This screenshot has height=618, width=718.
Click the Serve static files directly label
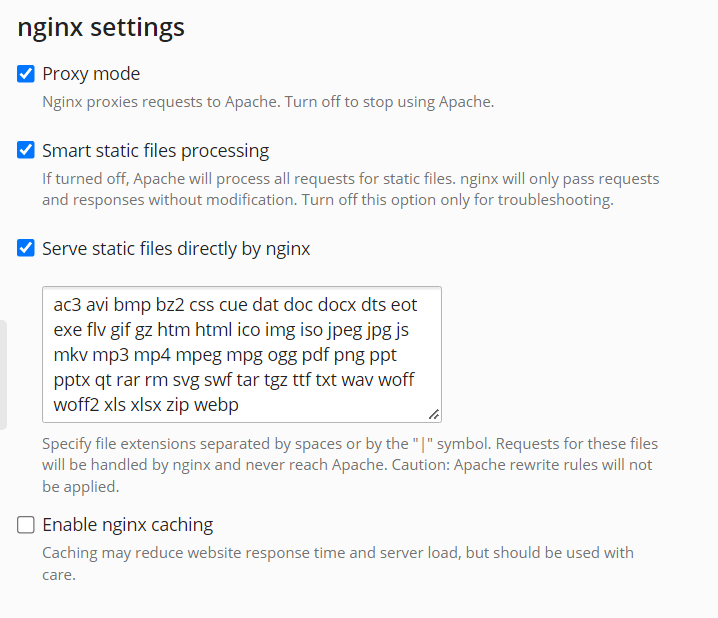pos(176,249)
